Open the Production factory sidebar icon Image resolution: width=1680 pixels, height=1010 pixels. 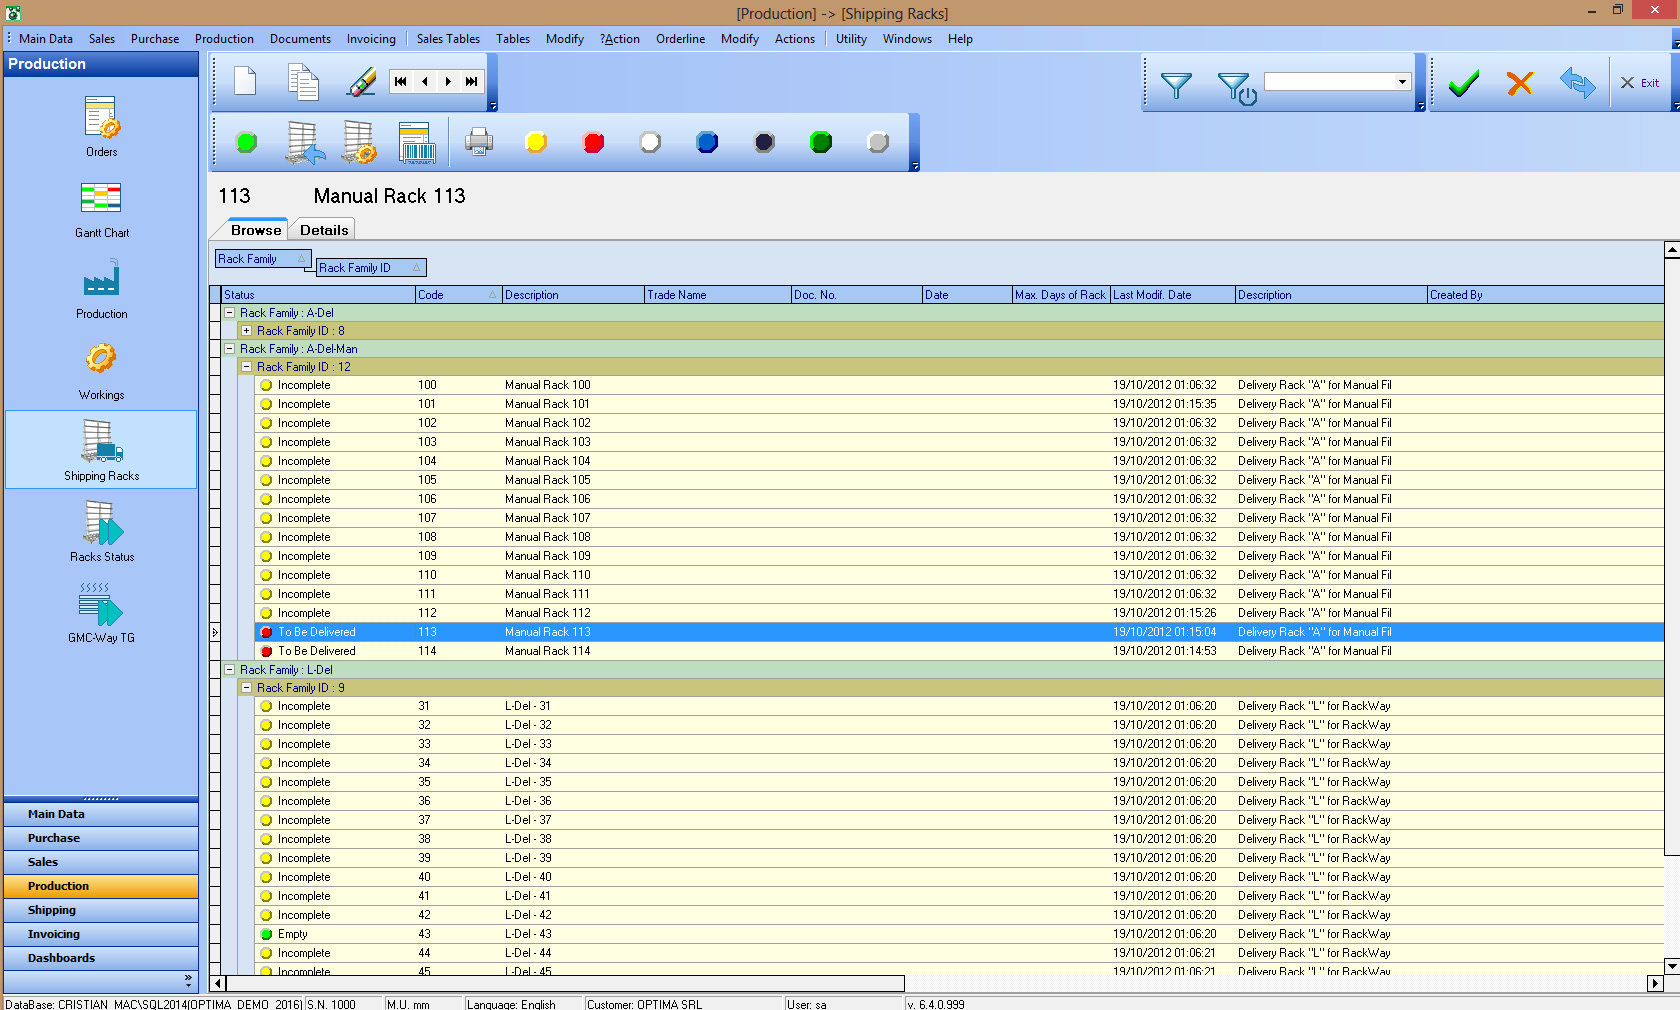click(x=101, y=289)
